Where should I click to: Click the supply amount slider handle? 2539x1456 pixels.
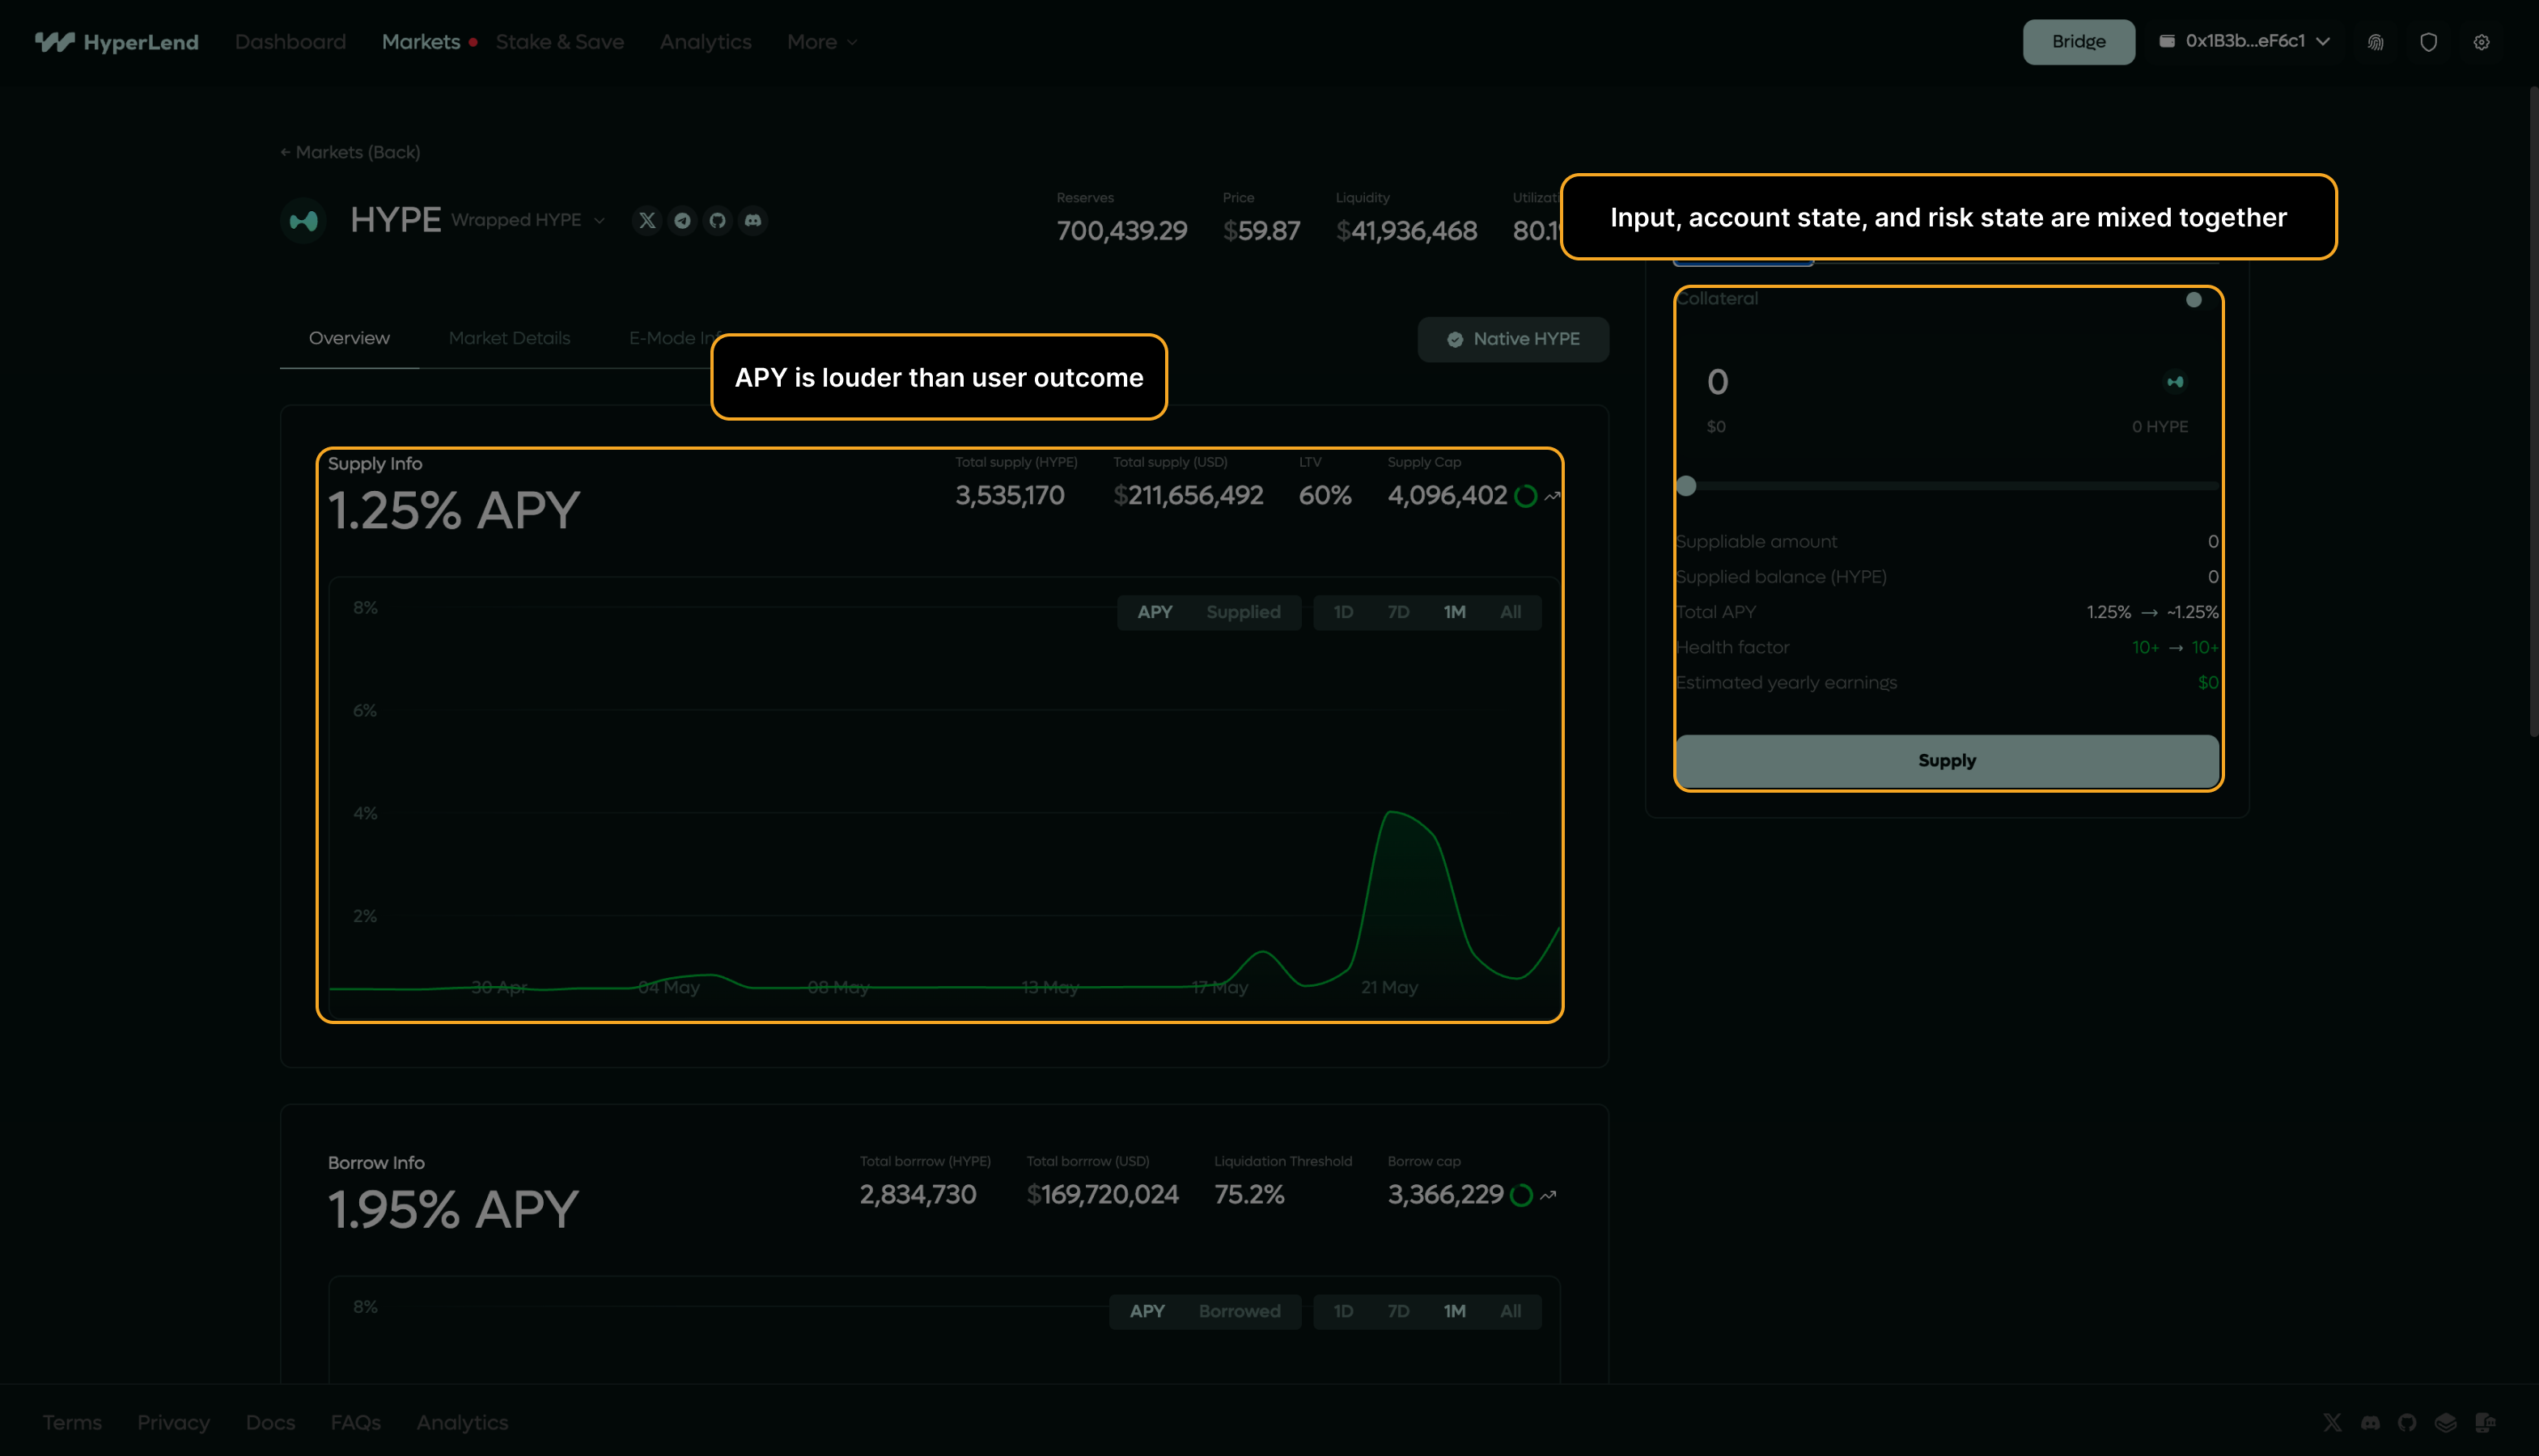(x=1686, y=486)
